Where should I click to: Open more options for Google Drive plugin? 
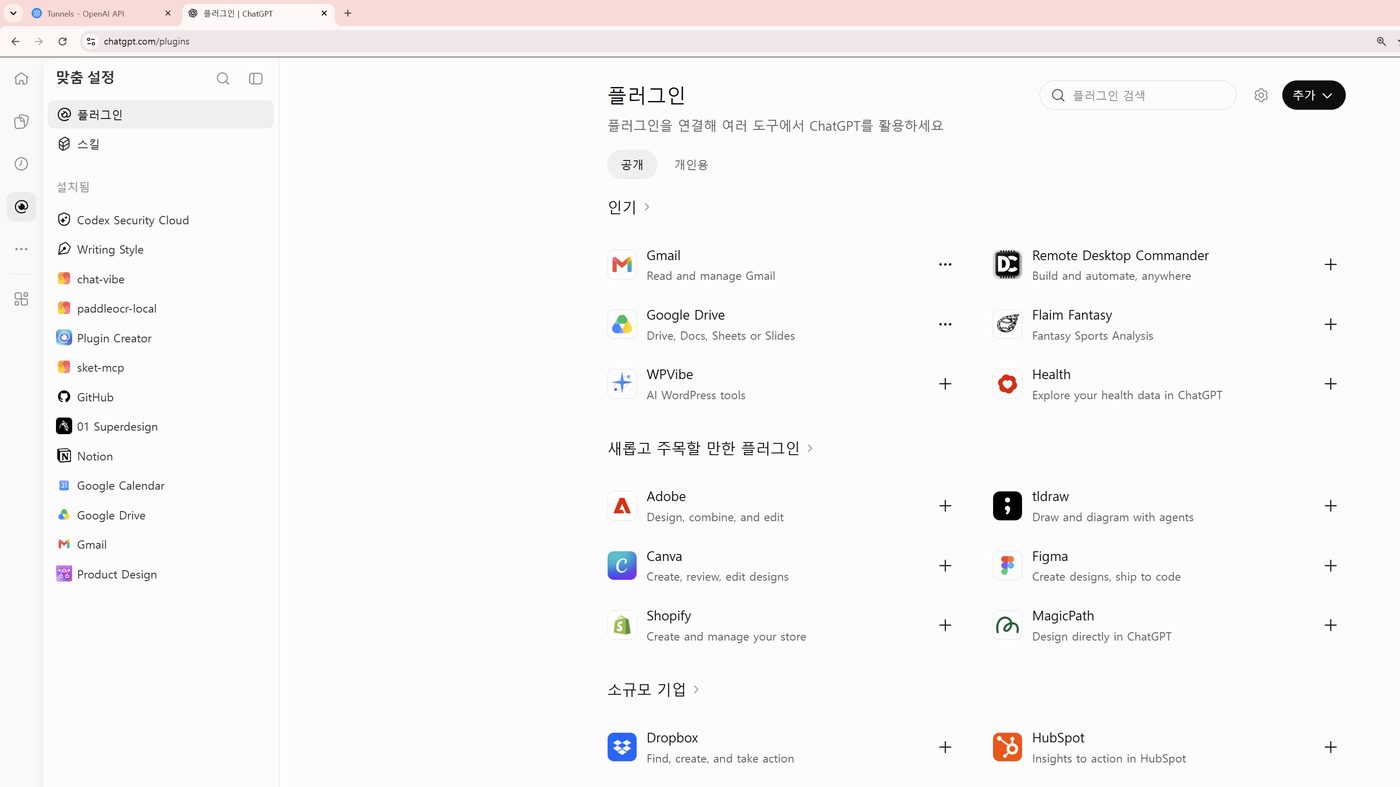[x=945, y=325]
